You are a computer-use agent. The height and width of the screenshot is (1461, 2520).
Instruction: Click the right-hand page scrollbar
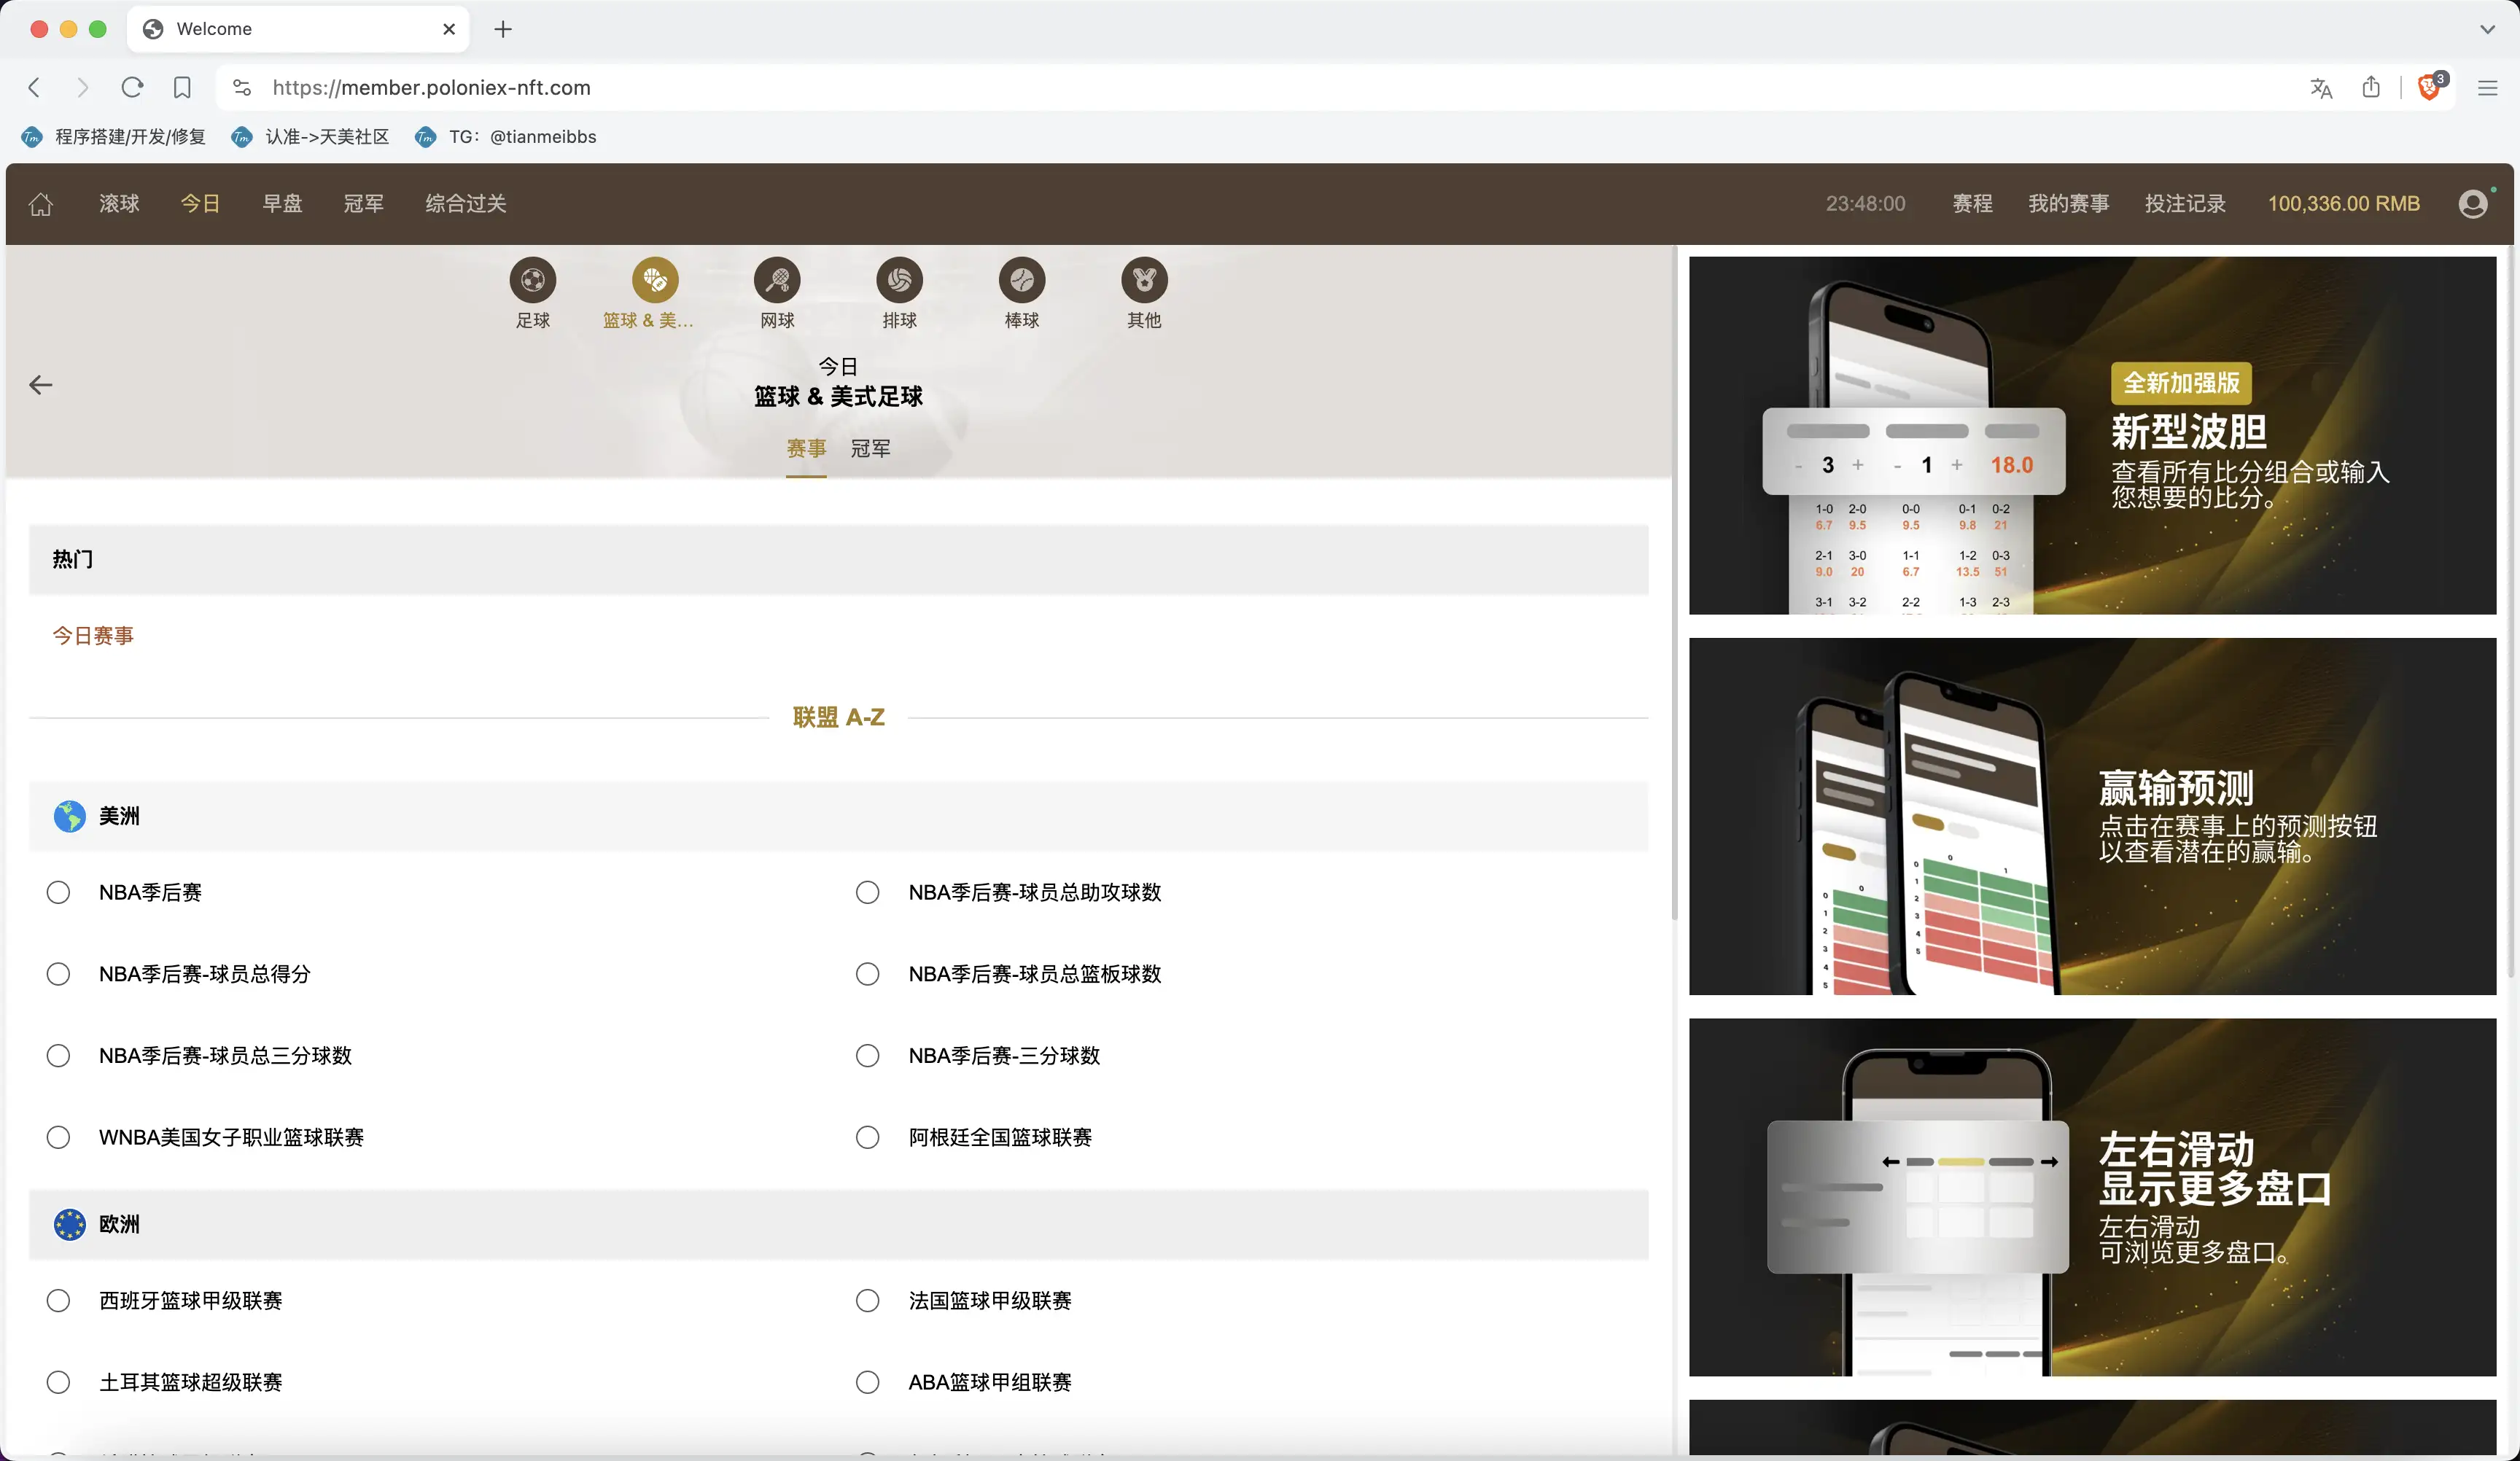tap(2510, 610)
